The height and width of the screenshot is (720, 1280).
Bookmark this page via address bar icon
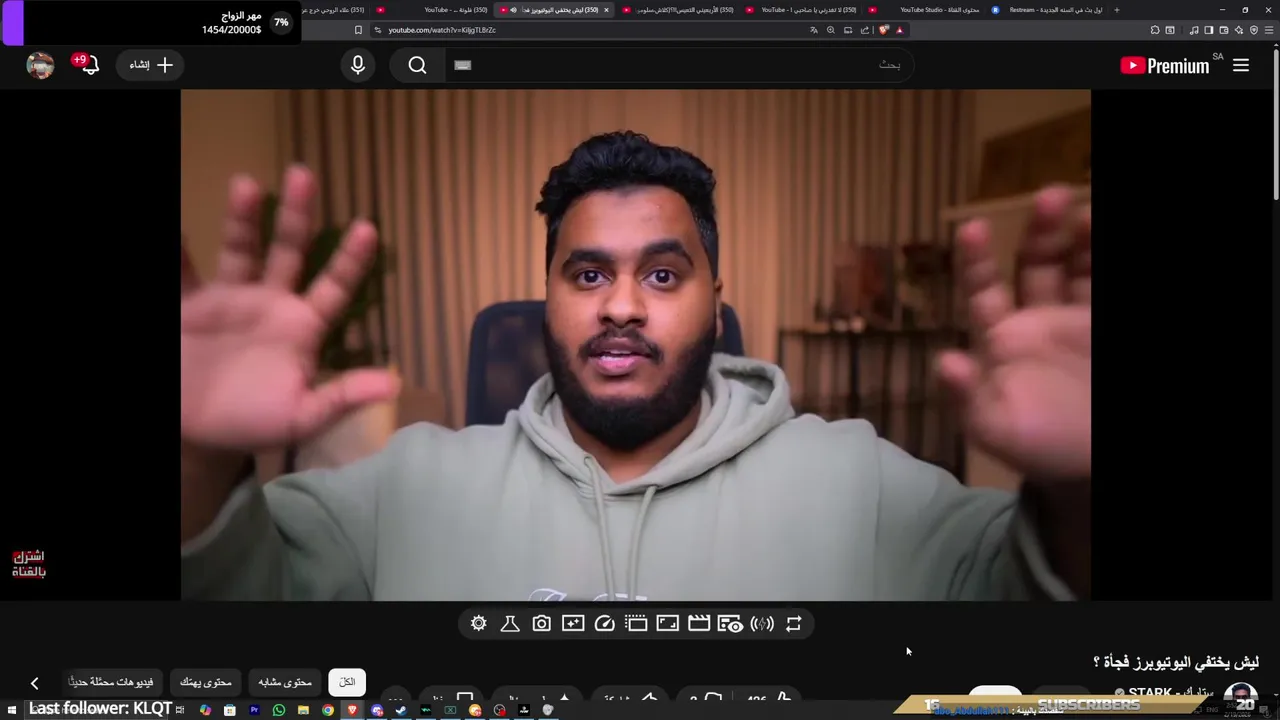[x=358, y=30]
